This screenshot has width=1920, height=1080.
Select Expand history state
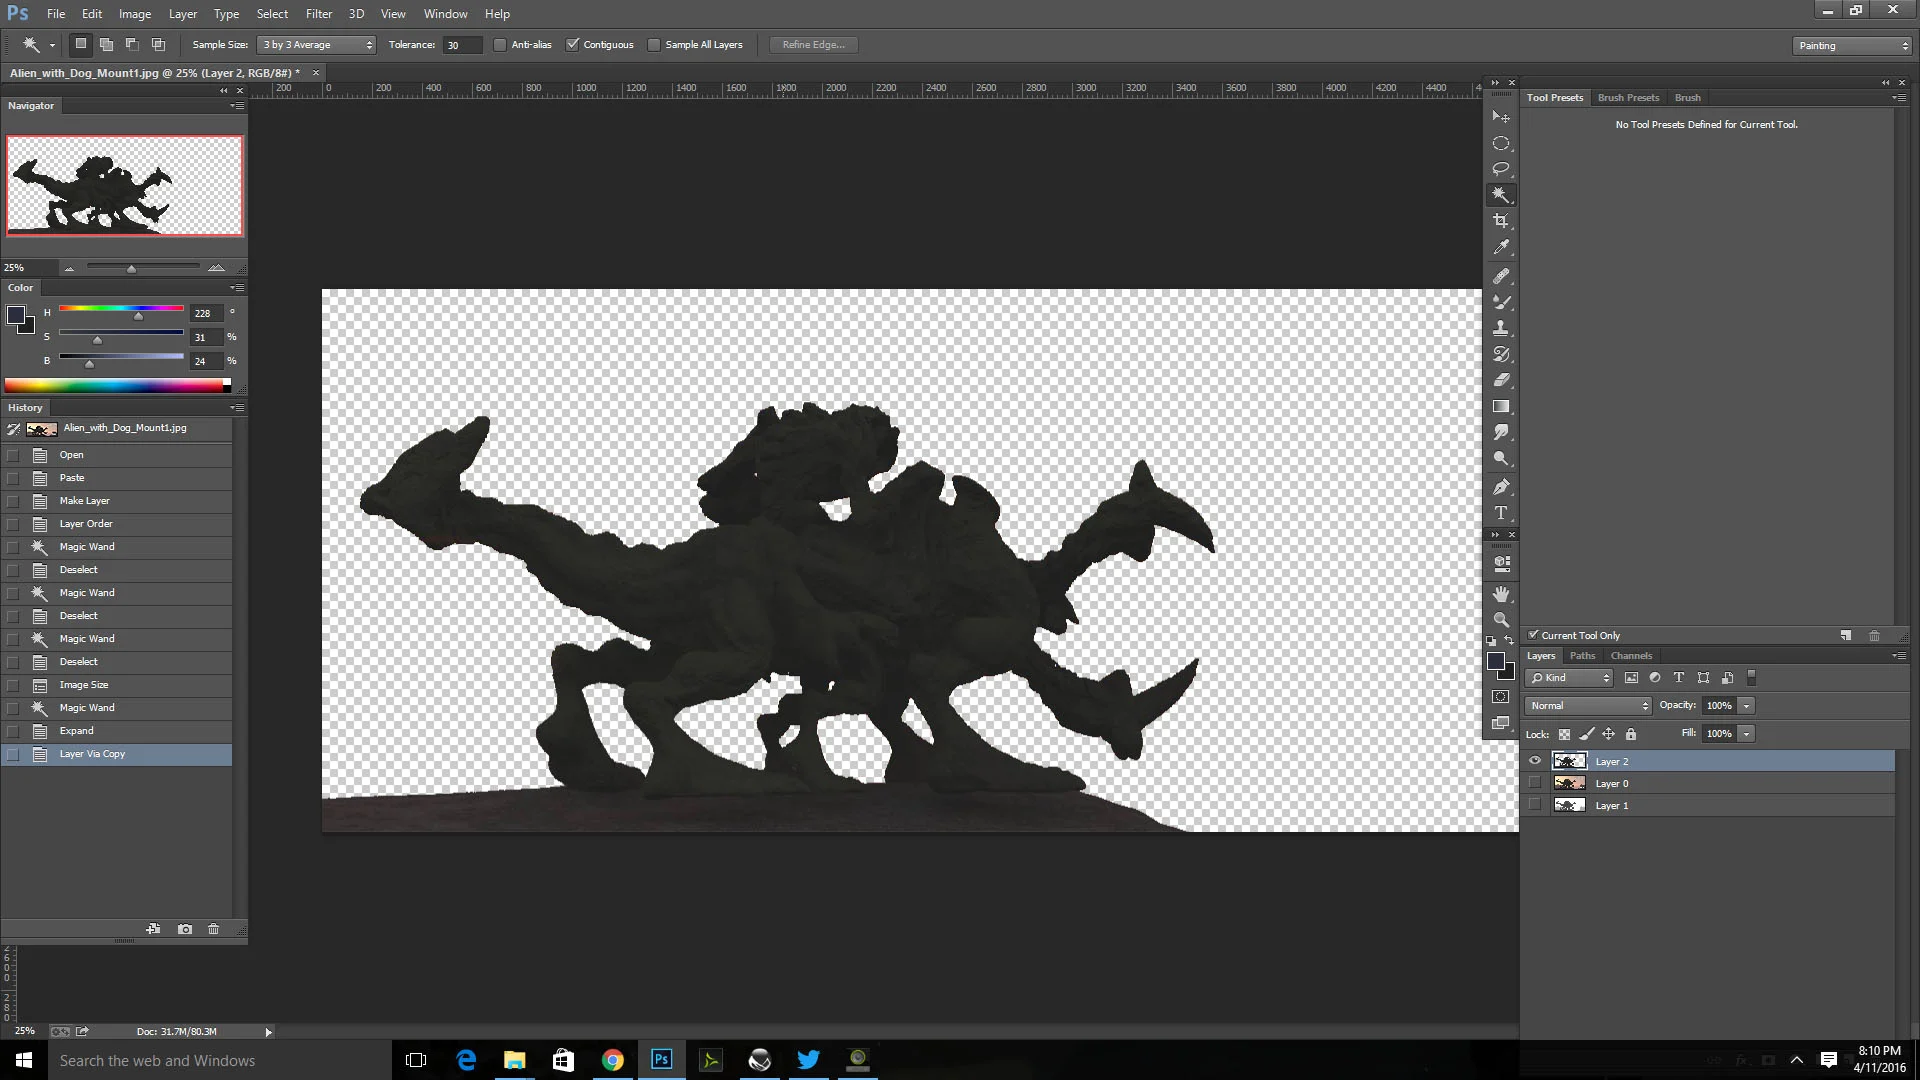[116, 731]
